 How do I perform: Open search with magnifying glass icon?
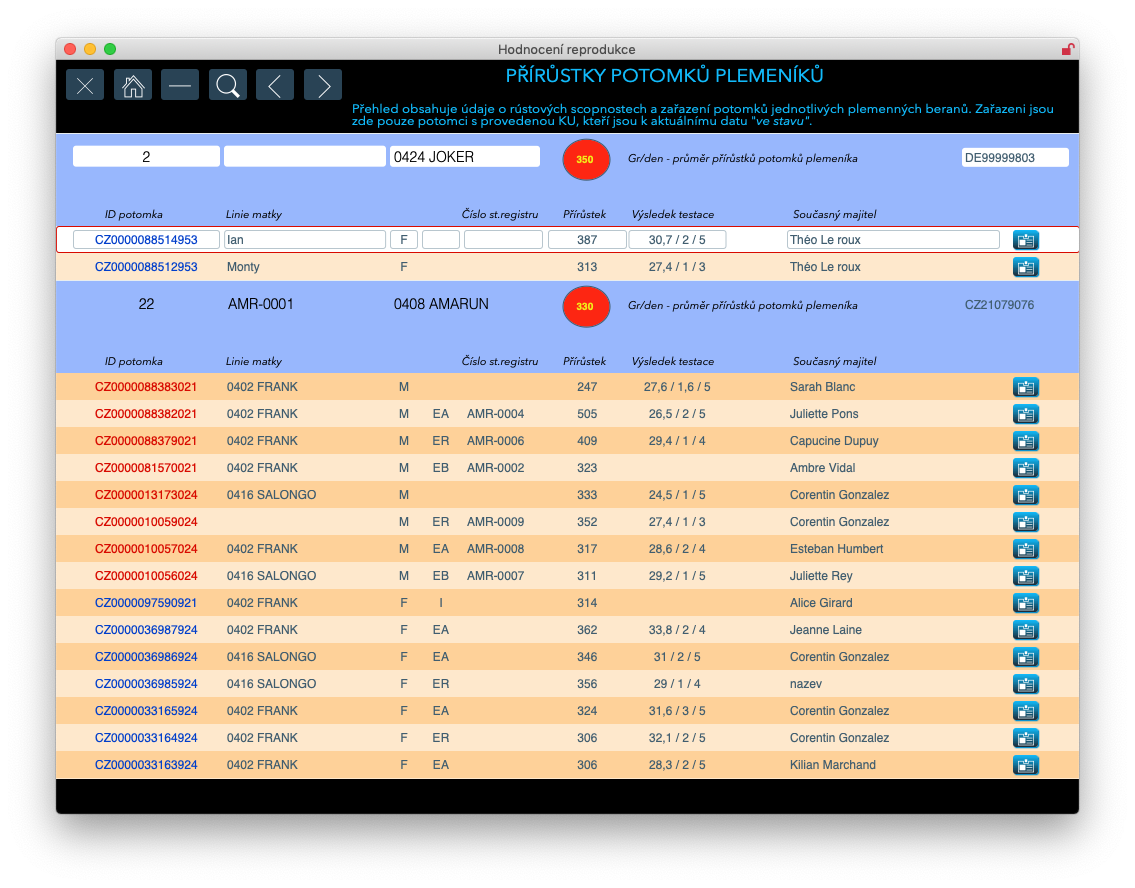click(228, 86)
